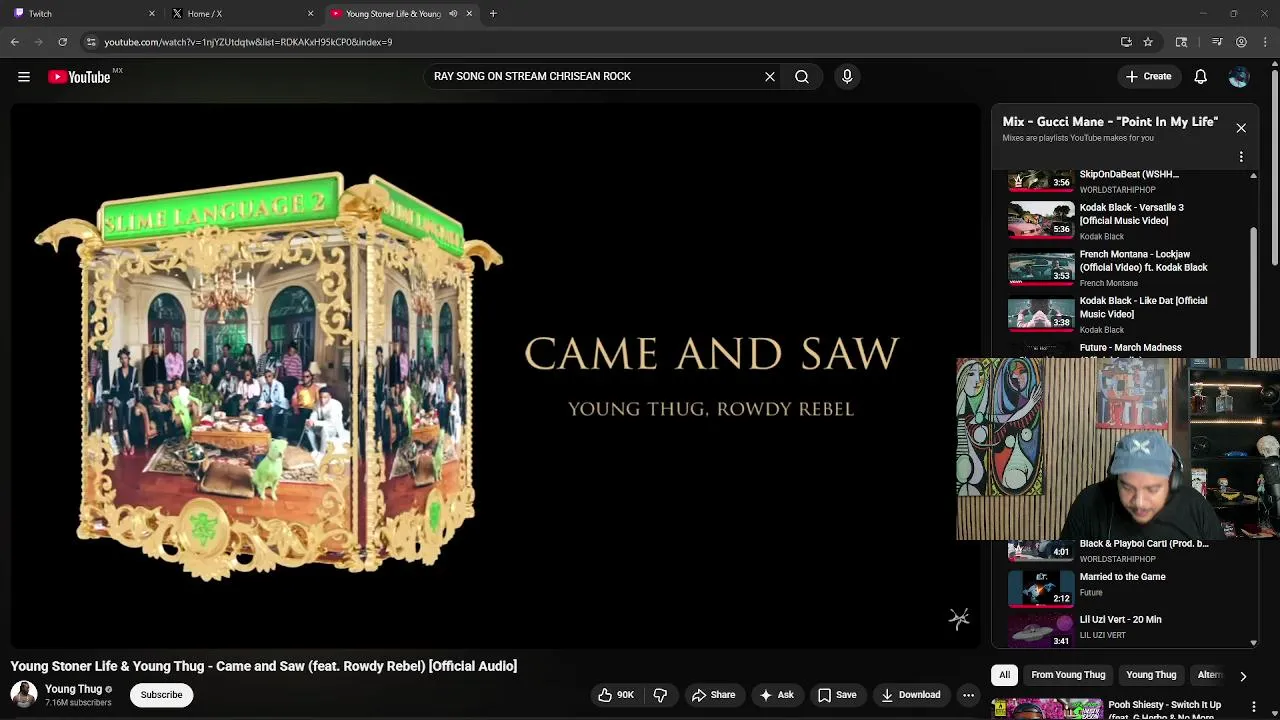Open more actions for the video

(x=968, y=695)
